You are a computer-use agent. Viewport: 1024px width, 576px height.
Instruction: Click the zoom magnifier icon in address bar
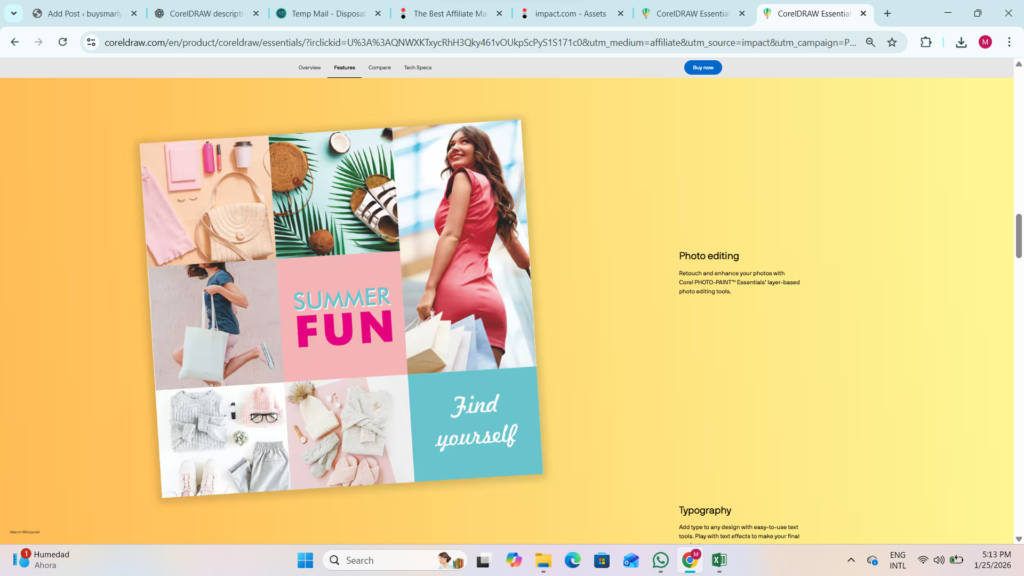pos(870,42)
